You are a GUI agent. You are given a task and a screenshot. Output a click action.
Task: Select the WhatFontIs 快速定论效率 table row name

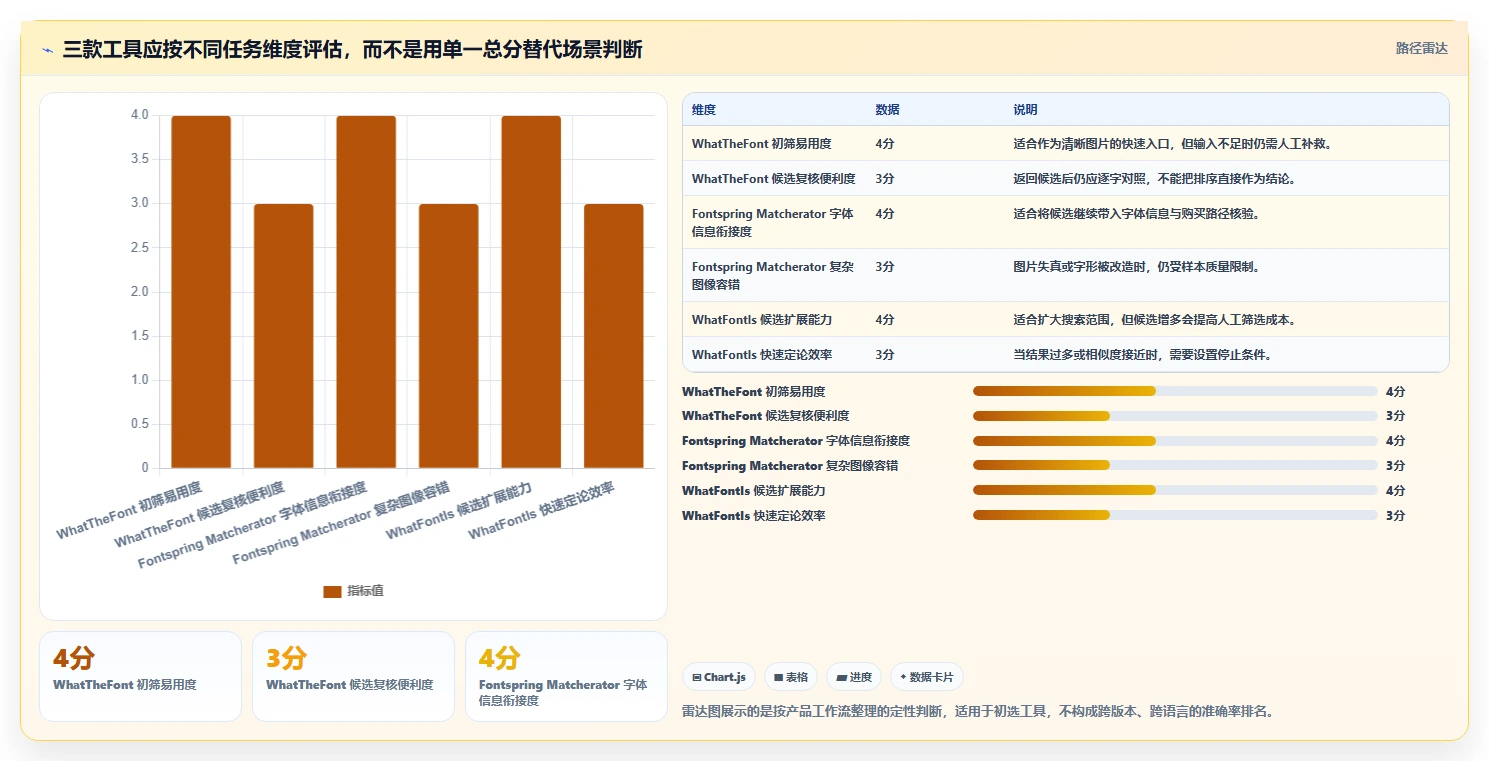coord(762,355)
